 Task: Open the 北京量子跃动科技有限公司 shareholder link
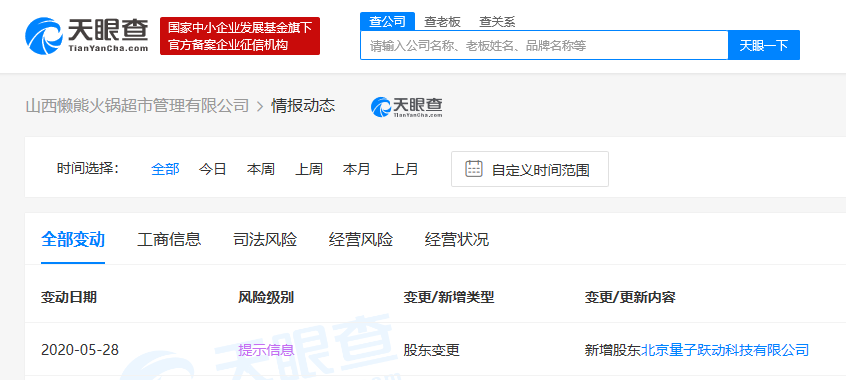(725, 350)
